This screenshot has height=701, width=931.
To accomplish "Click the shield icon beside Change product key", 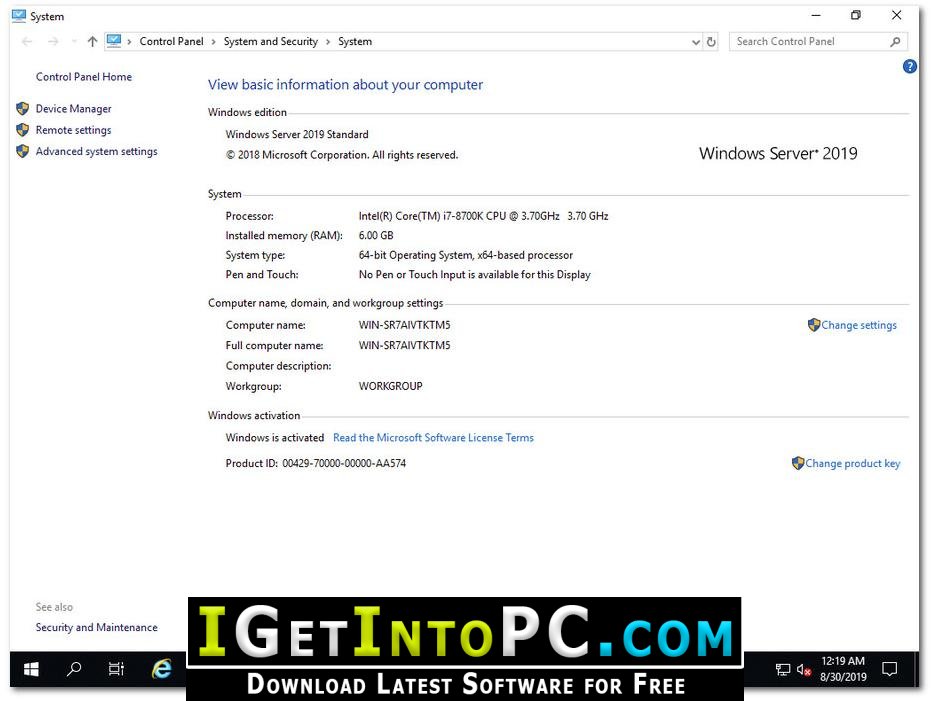I will (798, 463).
